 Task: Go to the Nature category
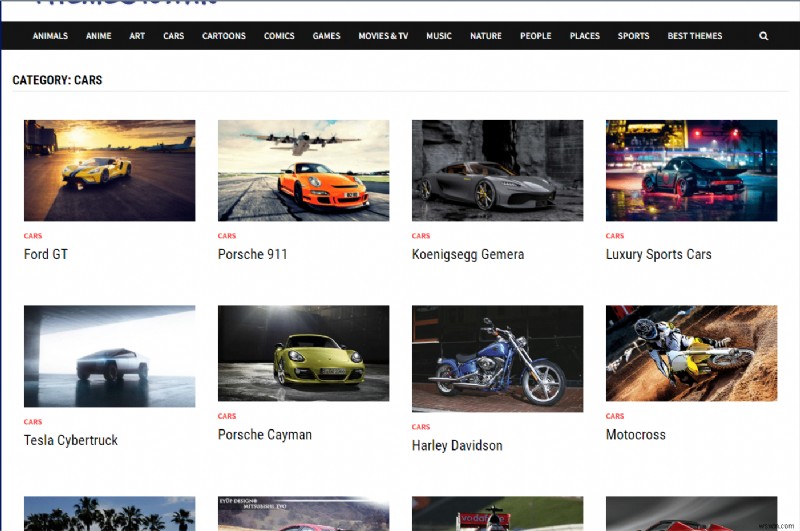tap(486, 36)
